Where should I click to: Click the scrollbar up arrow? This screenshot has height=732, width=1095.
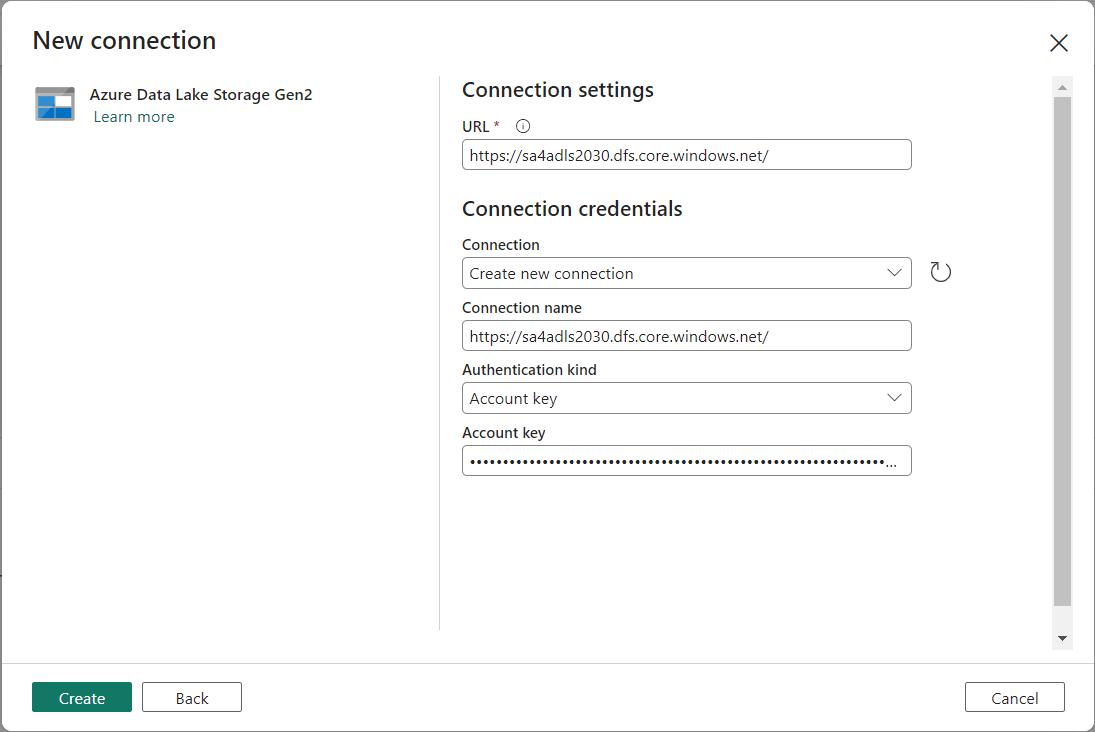[x=1062, y=88]
